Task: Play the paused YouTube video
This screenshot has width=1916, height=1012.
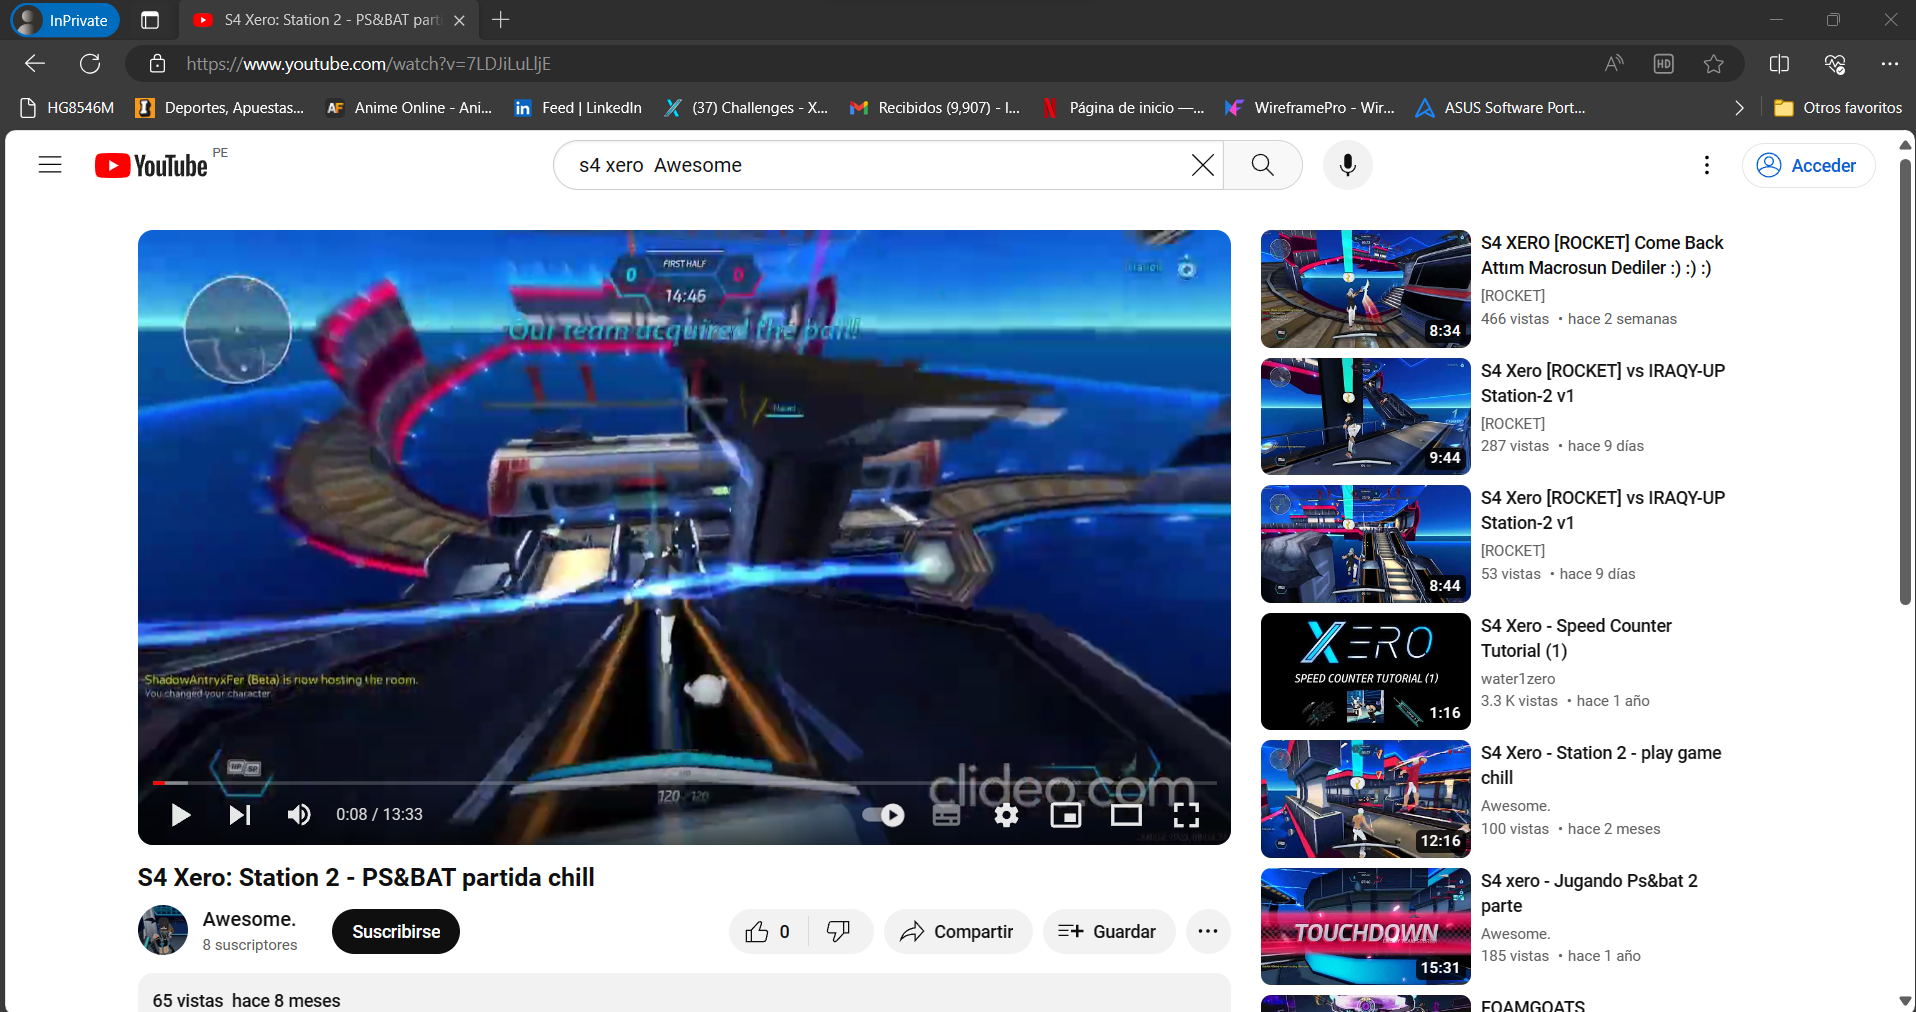Action: [180, 815]
